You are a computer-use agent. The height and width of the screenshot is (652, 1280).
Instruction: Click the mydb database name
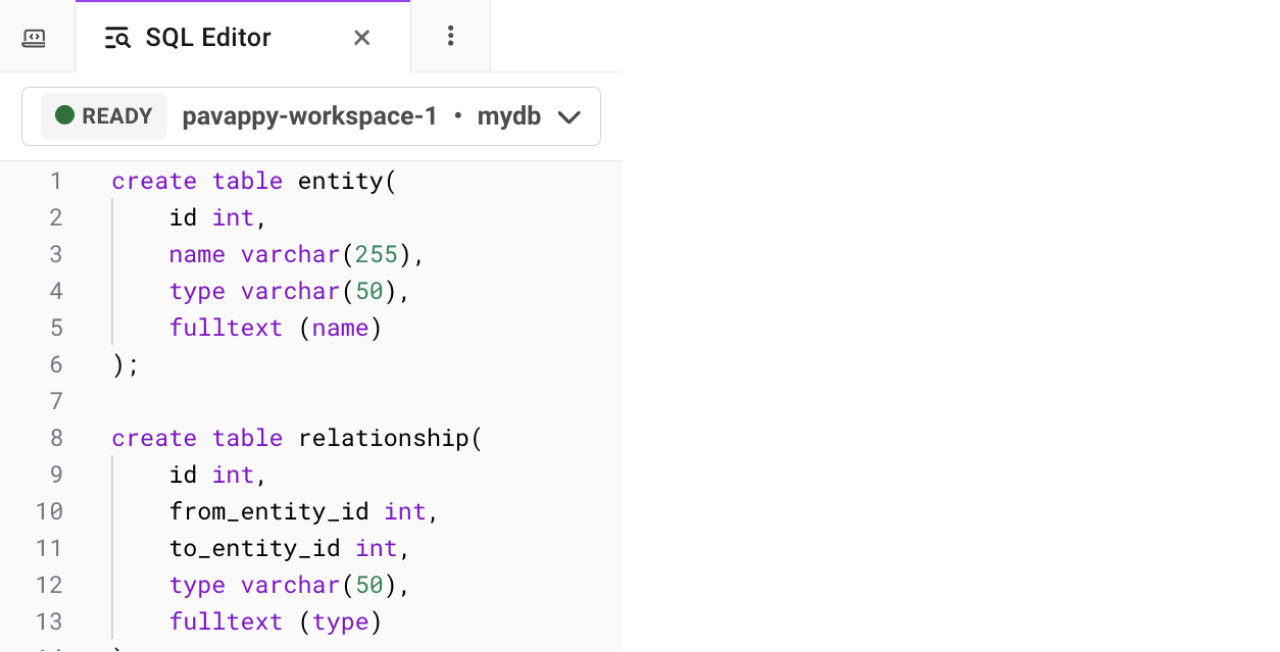(x=509, y=116)
